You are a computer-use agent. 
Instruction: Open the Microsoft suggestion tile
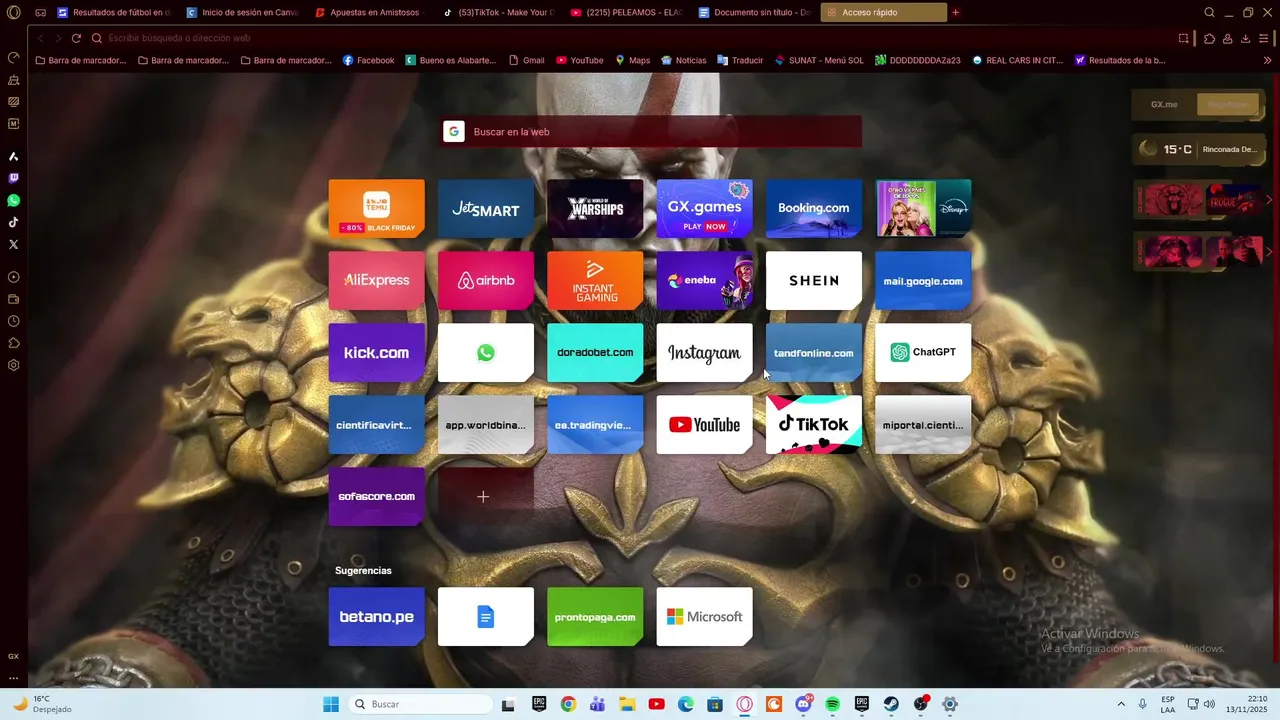[704, 617]
